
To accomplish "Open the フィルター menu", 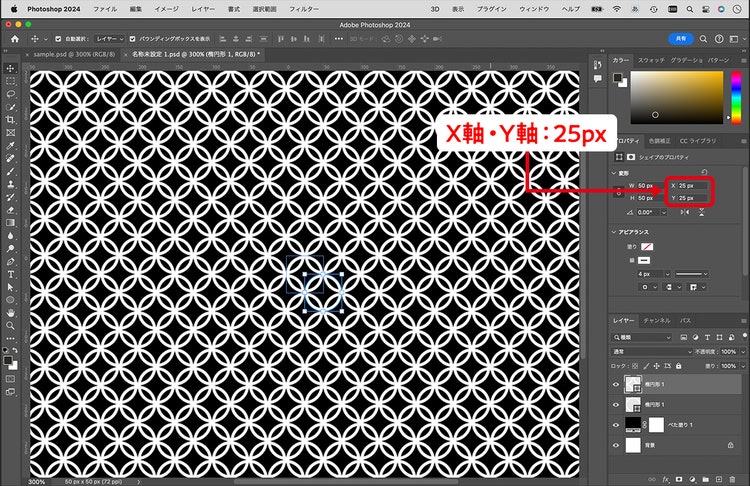I will pyautogui.click(x=304, y=9).
